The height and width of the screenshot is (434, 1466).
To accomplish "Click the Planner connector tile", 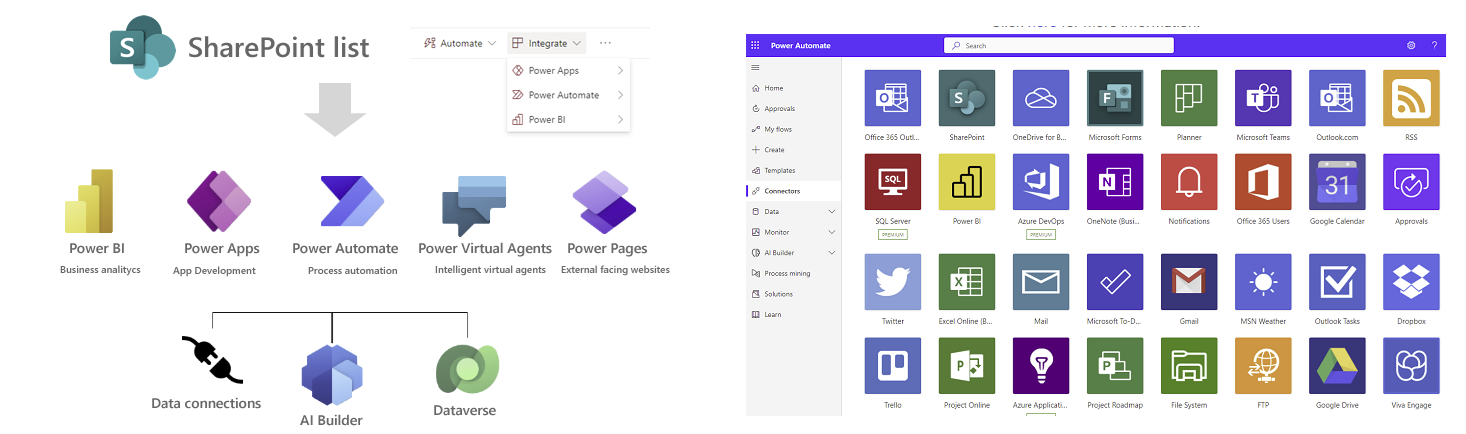I will [x=1189, y=98].
